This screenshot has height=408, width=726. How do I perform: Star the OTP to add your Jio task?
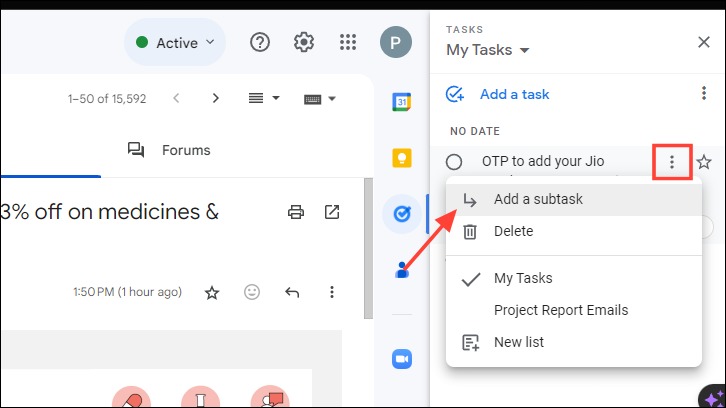point(704,162)
